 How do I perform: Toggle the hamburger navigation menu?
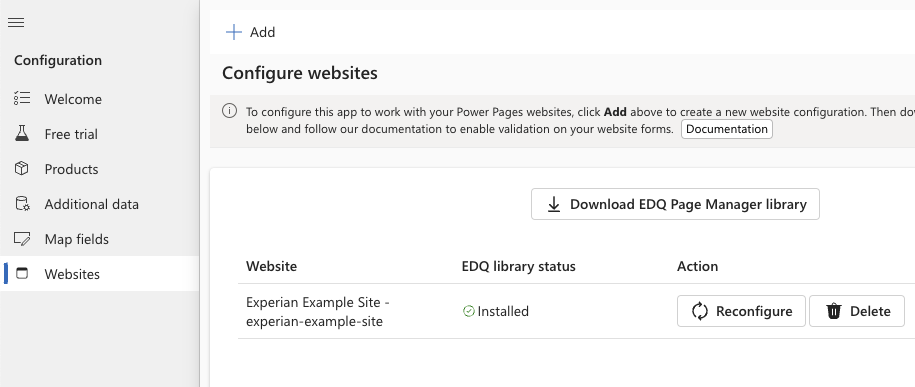click(x=16, y=23)
